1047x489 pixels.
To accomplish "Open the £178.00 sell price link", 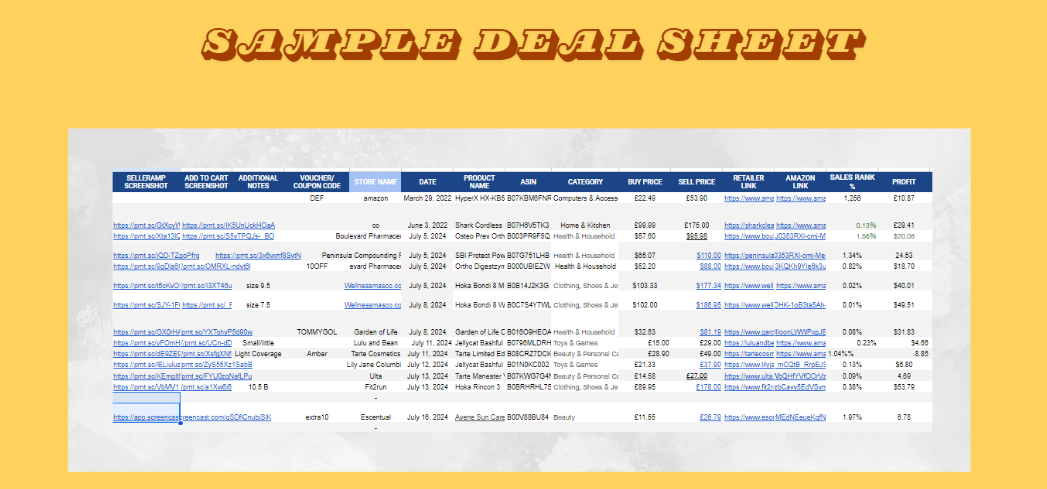I will point(708,387).
